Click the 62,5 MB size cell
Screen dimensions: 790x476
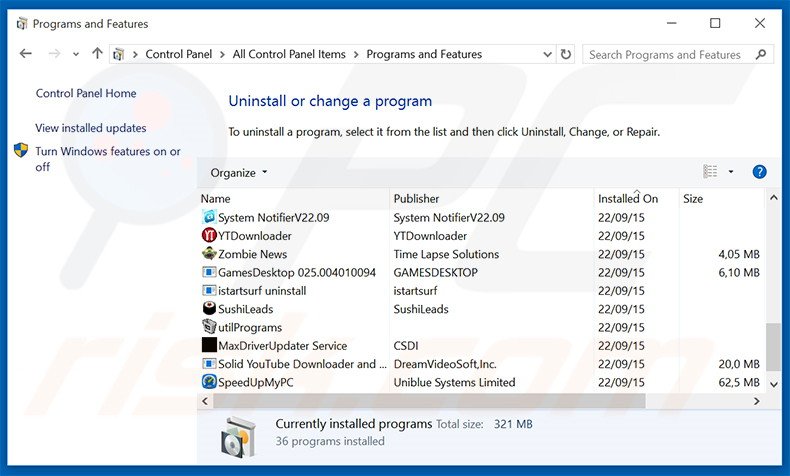tap(739, 382)
